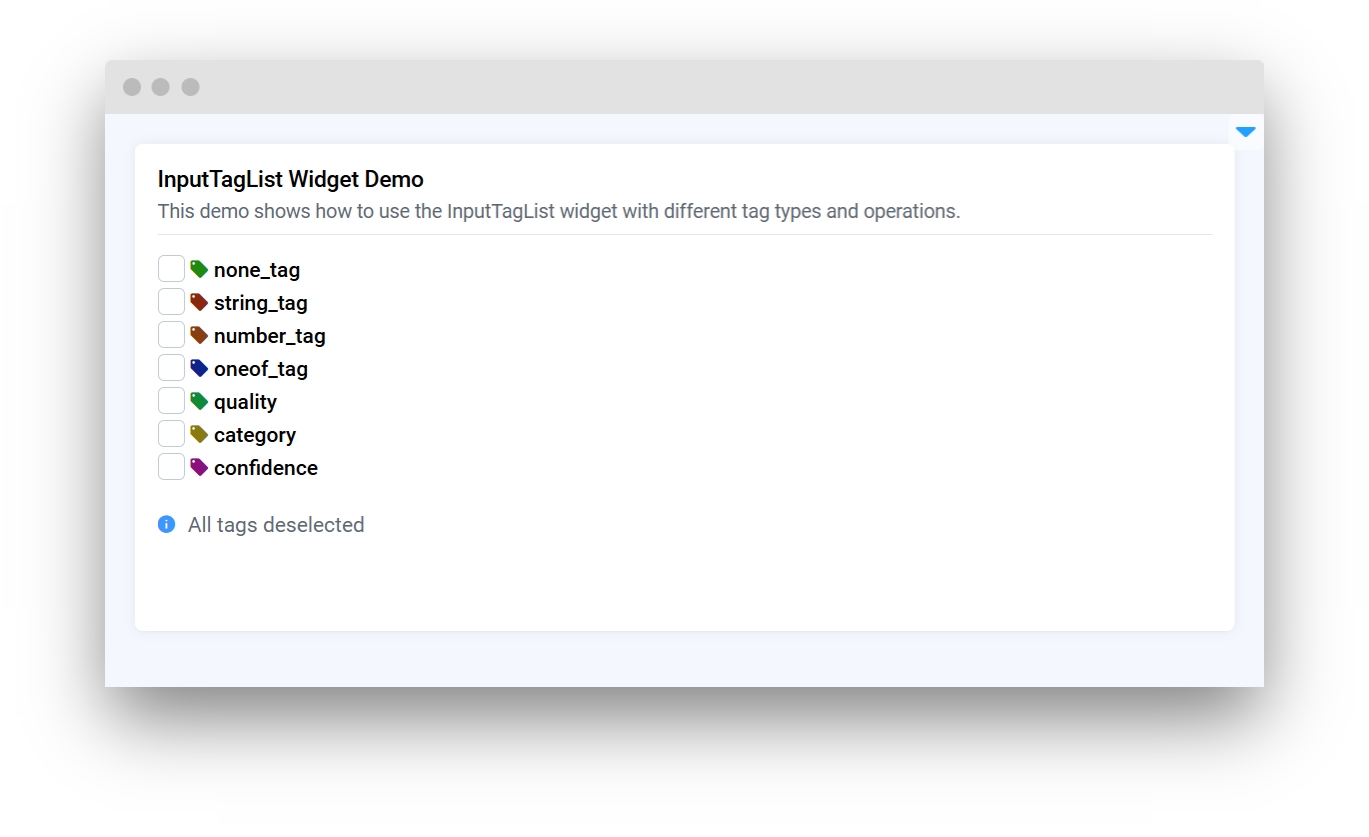The image size is (1369, 837).
Task: Expand the blue dropdown arrow at top right
Action: coord(1245,132)
